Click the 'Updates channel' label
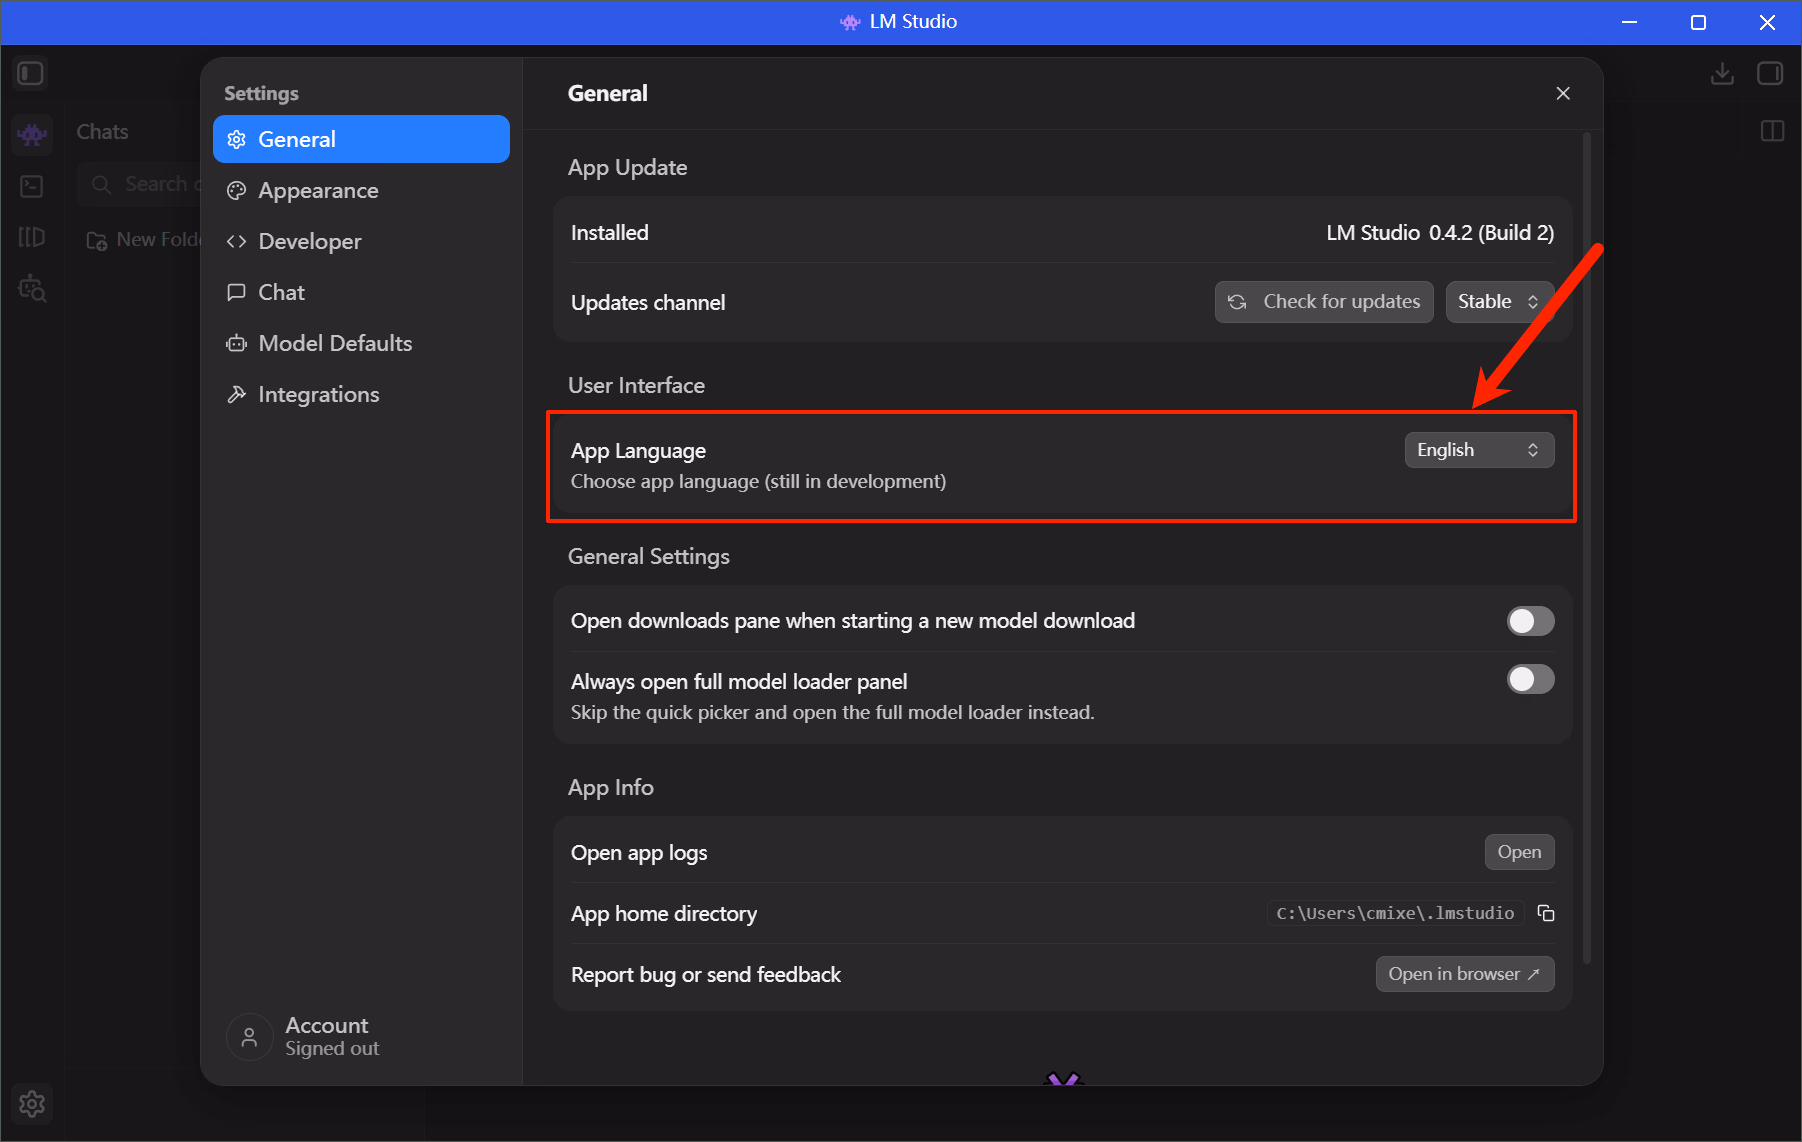 coord(648,303)
